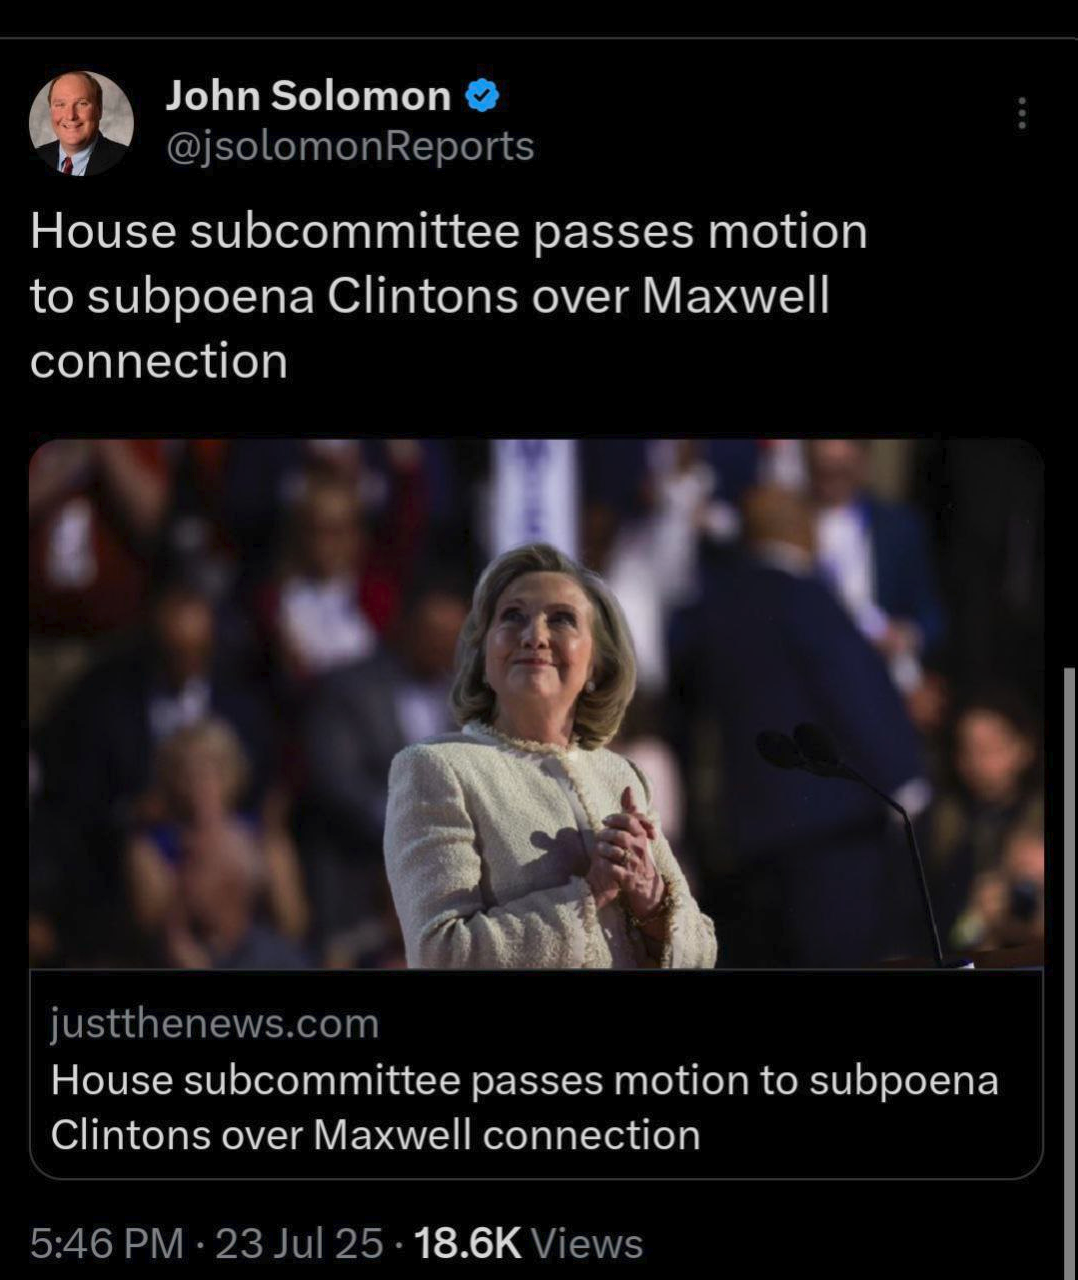Click the 23 Jul 25 date
The width and height of the screenshot is (1078, 1280).
tap(299, 1244)
